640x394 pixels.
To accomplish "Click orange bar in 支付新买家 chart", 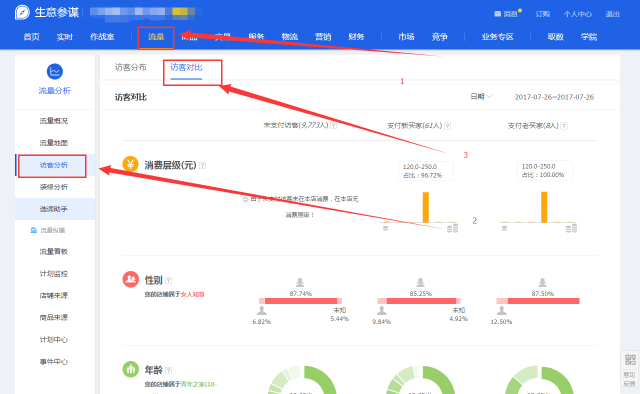I will pyautogui.click(x=426, y=207).
